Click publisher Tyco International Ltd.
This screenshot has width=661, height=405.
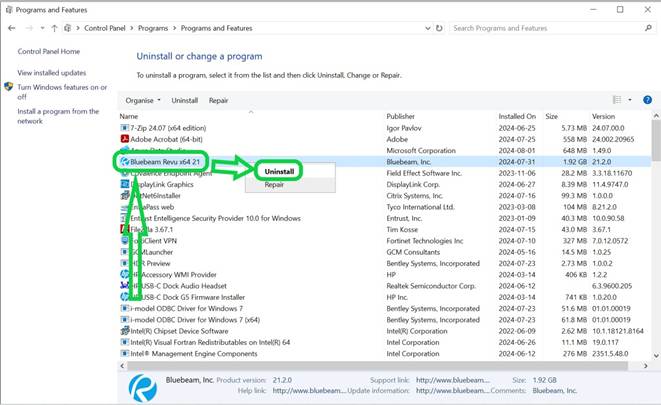(420, 207)
